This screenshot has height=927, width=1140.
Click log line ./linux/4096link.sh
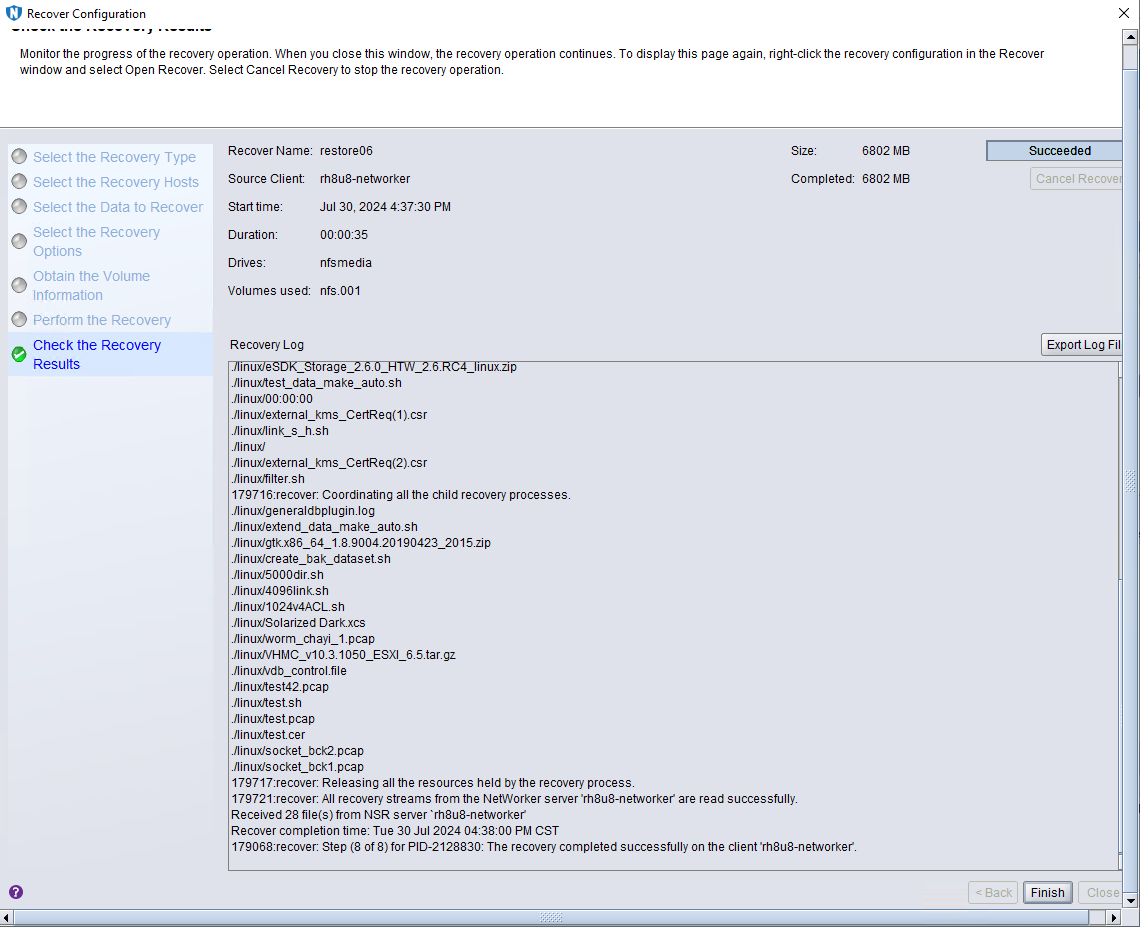coord(280,590)
